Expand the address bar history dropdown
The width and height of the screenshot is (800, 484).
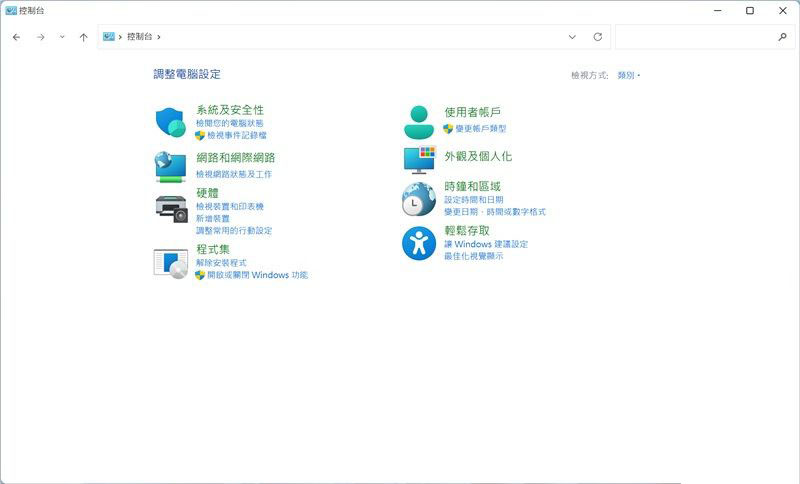click(572, 37)
